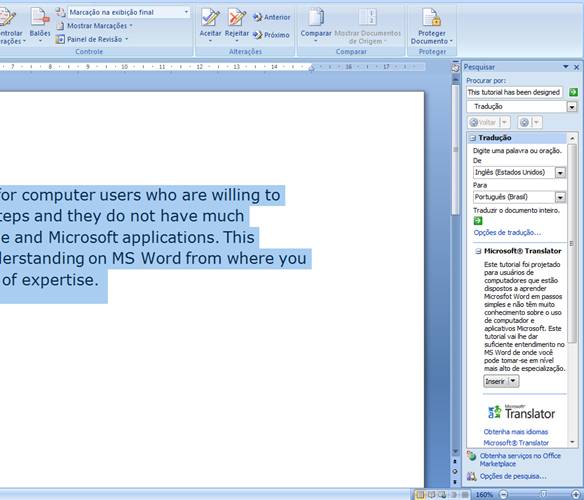Open Mostrar Marcações menu
The image size is (584, 500).
coord(94,26)
